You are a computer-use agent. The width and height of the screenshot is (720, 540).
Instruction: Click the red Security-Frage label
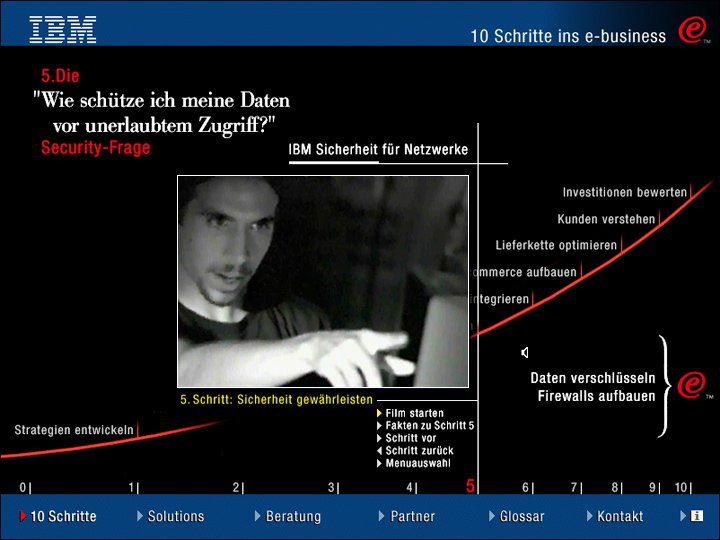(x=96, y=147)
